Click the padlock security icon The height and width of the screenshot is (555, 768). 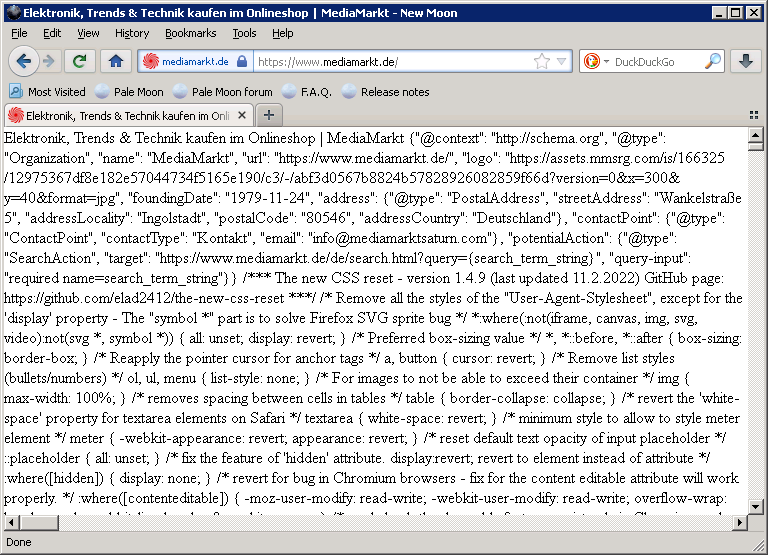click(x=242, y=62)
